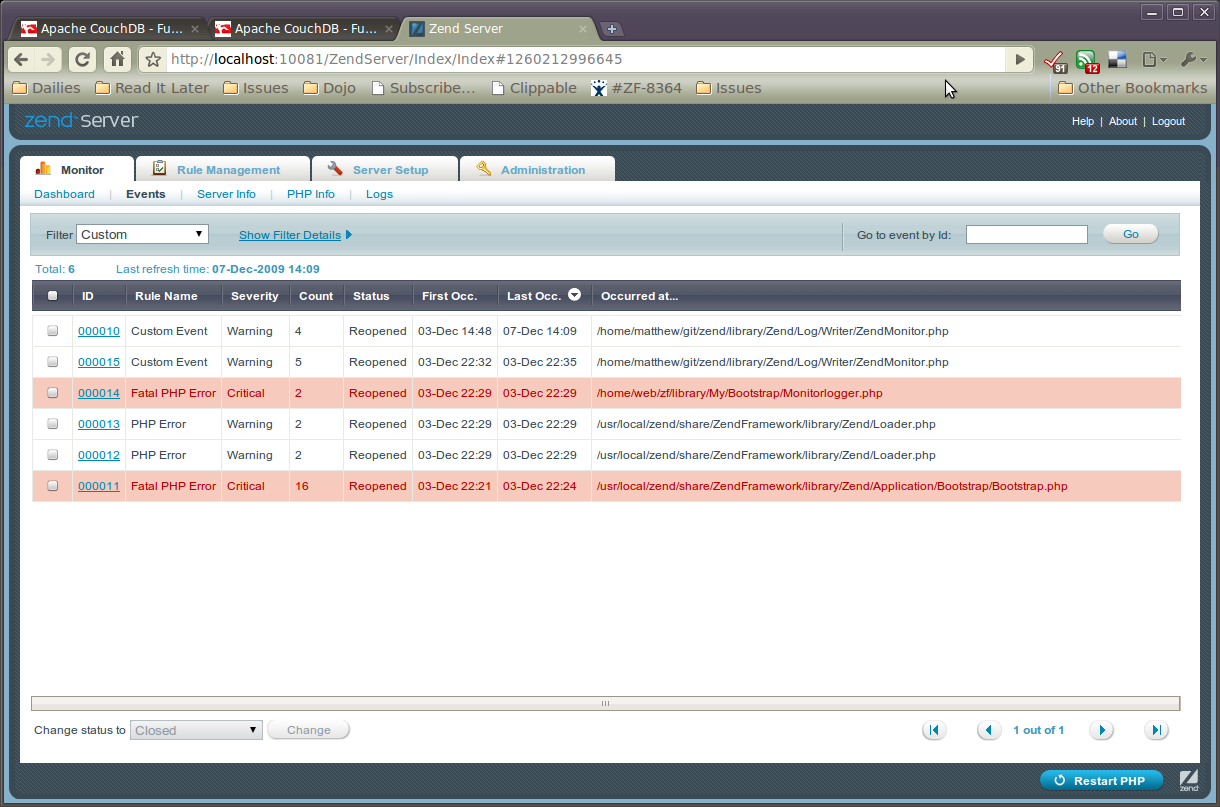Bookmark page using the star icon

[153, 60]
